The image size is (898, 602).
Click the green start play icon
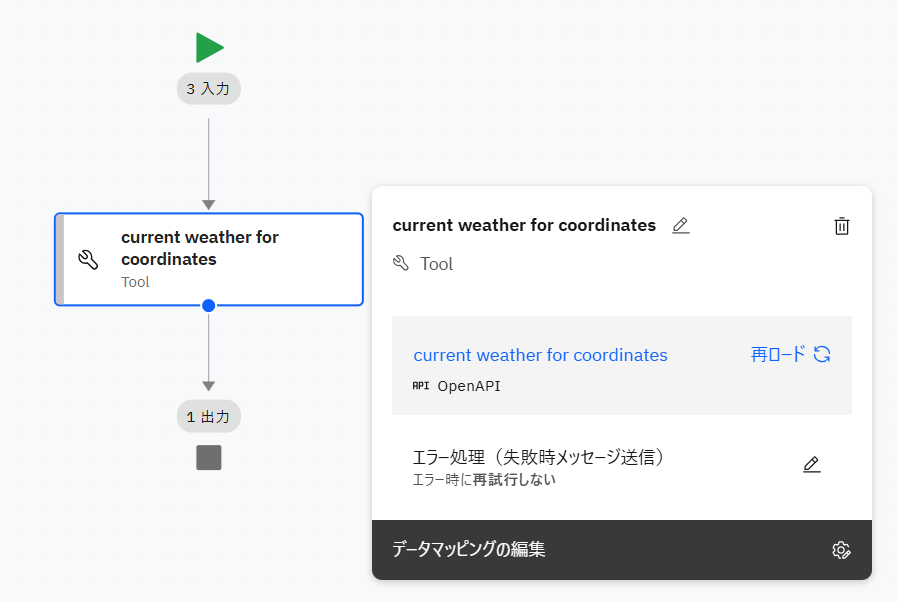[209, 48]
